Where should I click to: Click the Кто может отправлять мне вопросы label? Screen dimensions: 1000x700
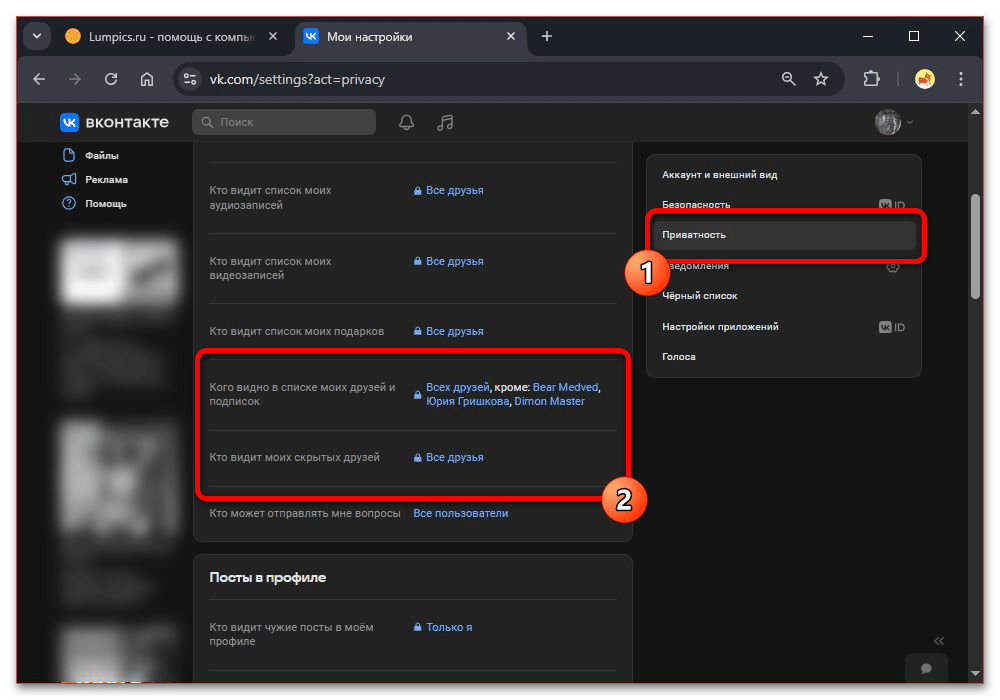305,513
